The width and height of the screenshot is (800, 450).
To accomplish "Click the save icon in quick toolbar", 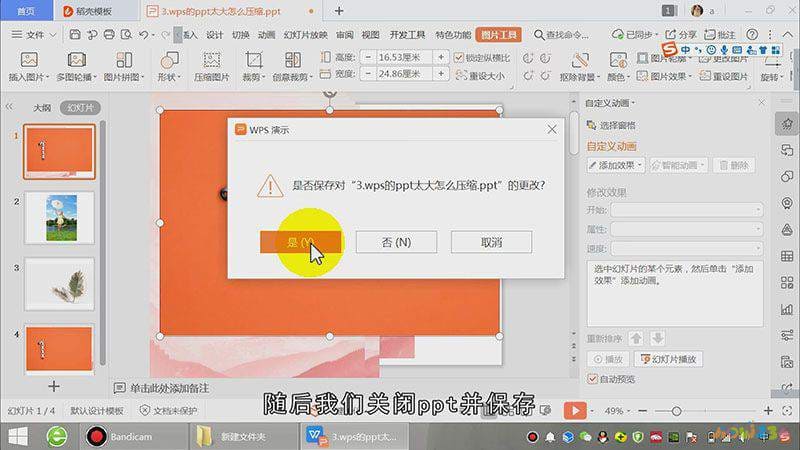I will [x=75, y=35].
